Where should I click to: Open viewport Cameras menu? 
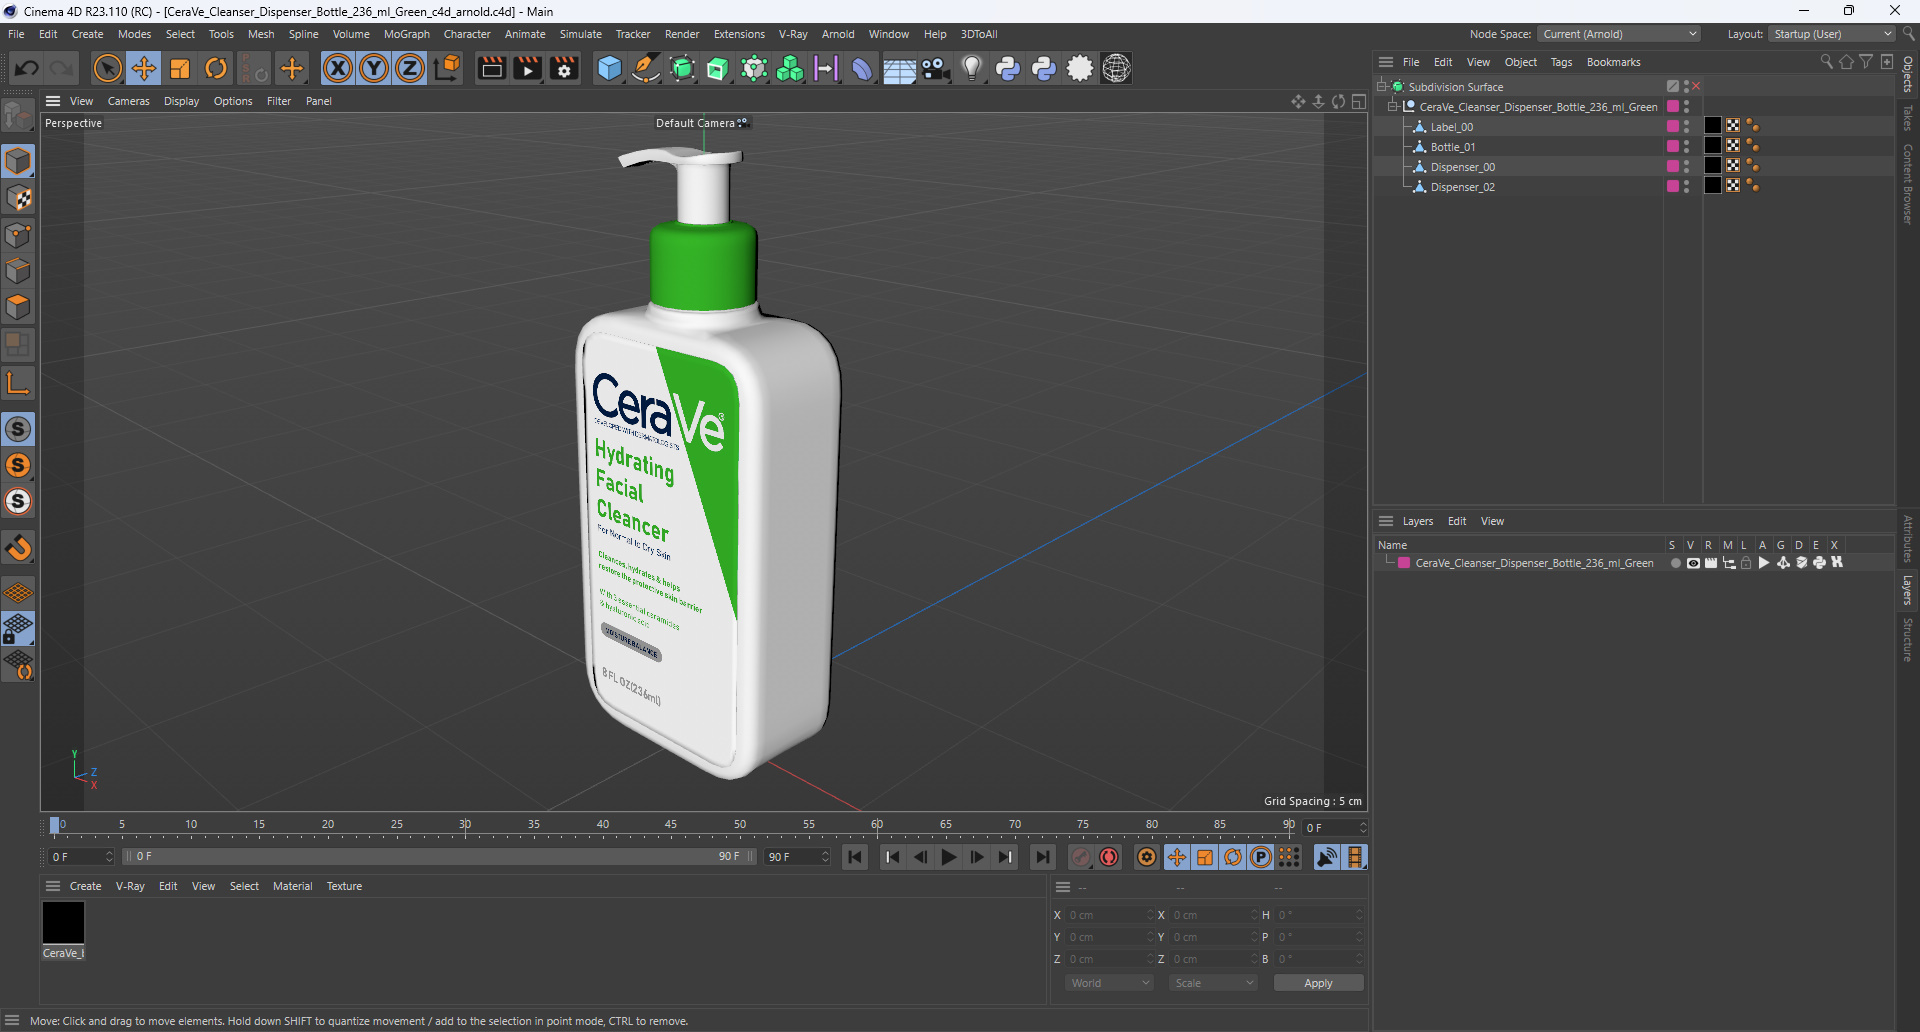[128, 101]
